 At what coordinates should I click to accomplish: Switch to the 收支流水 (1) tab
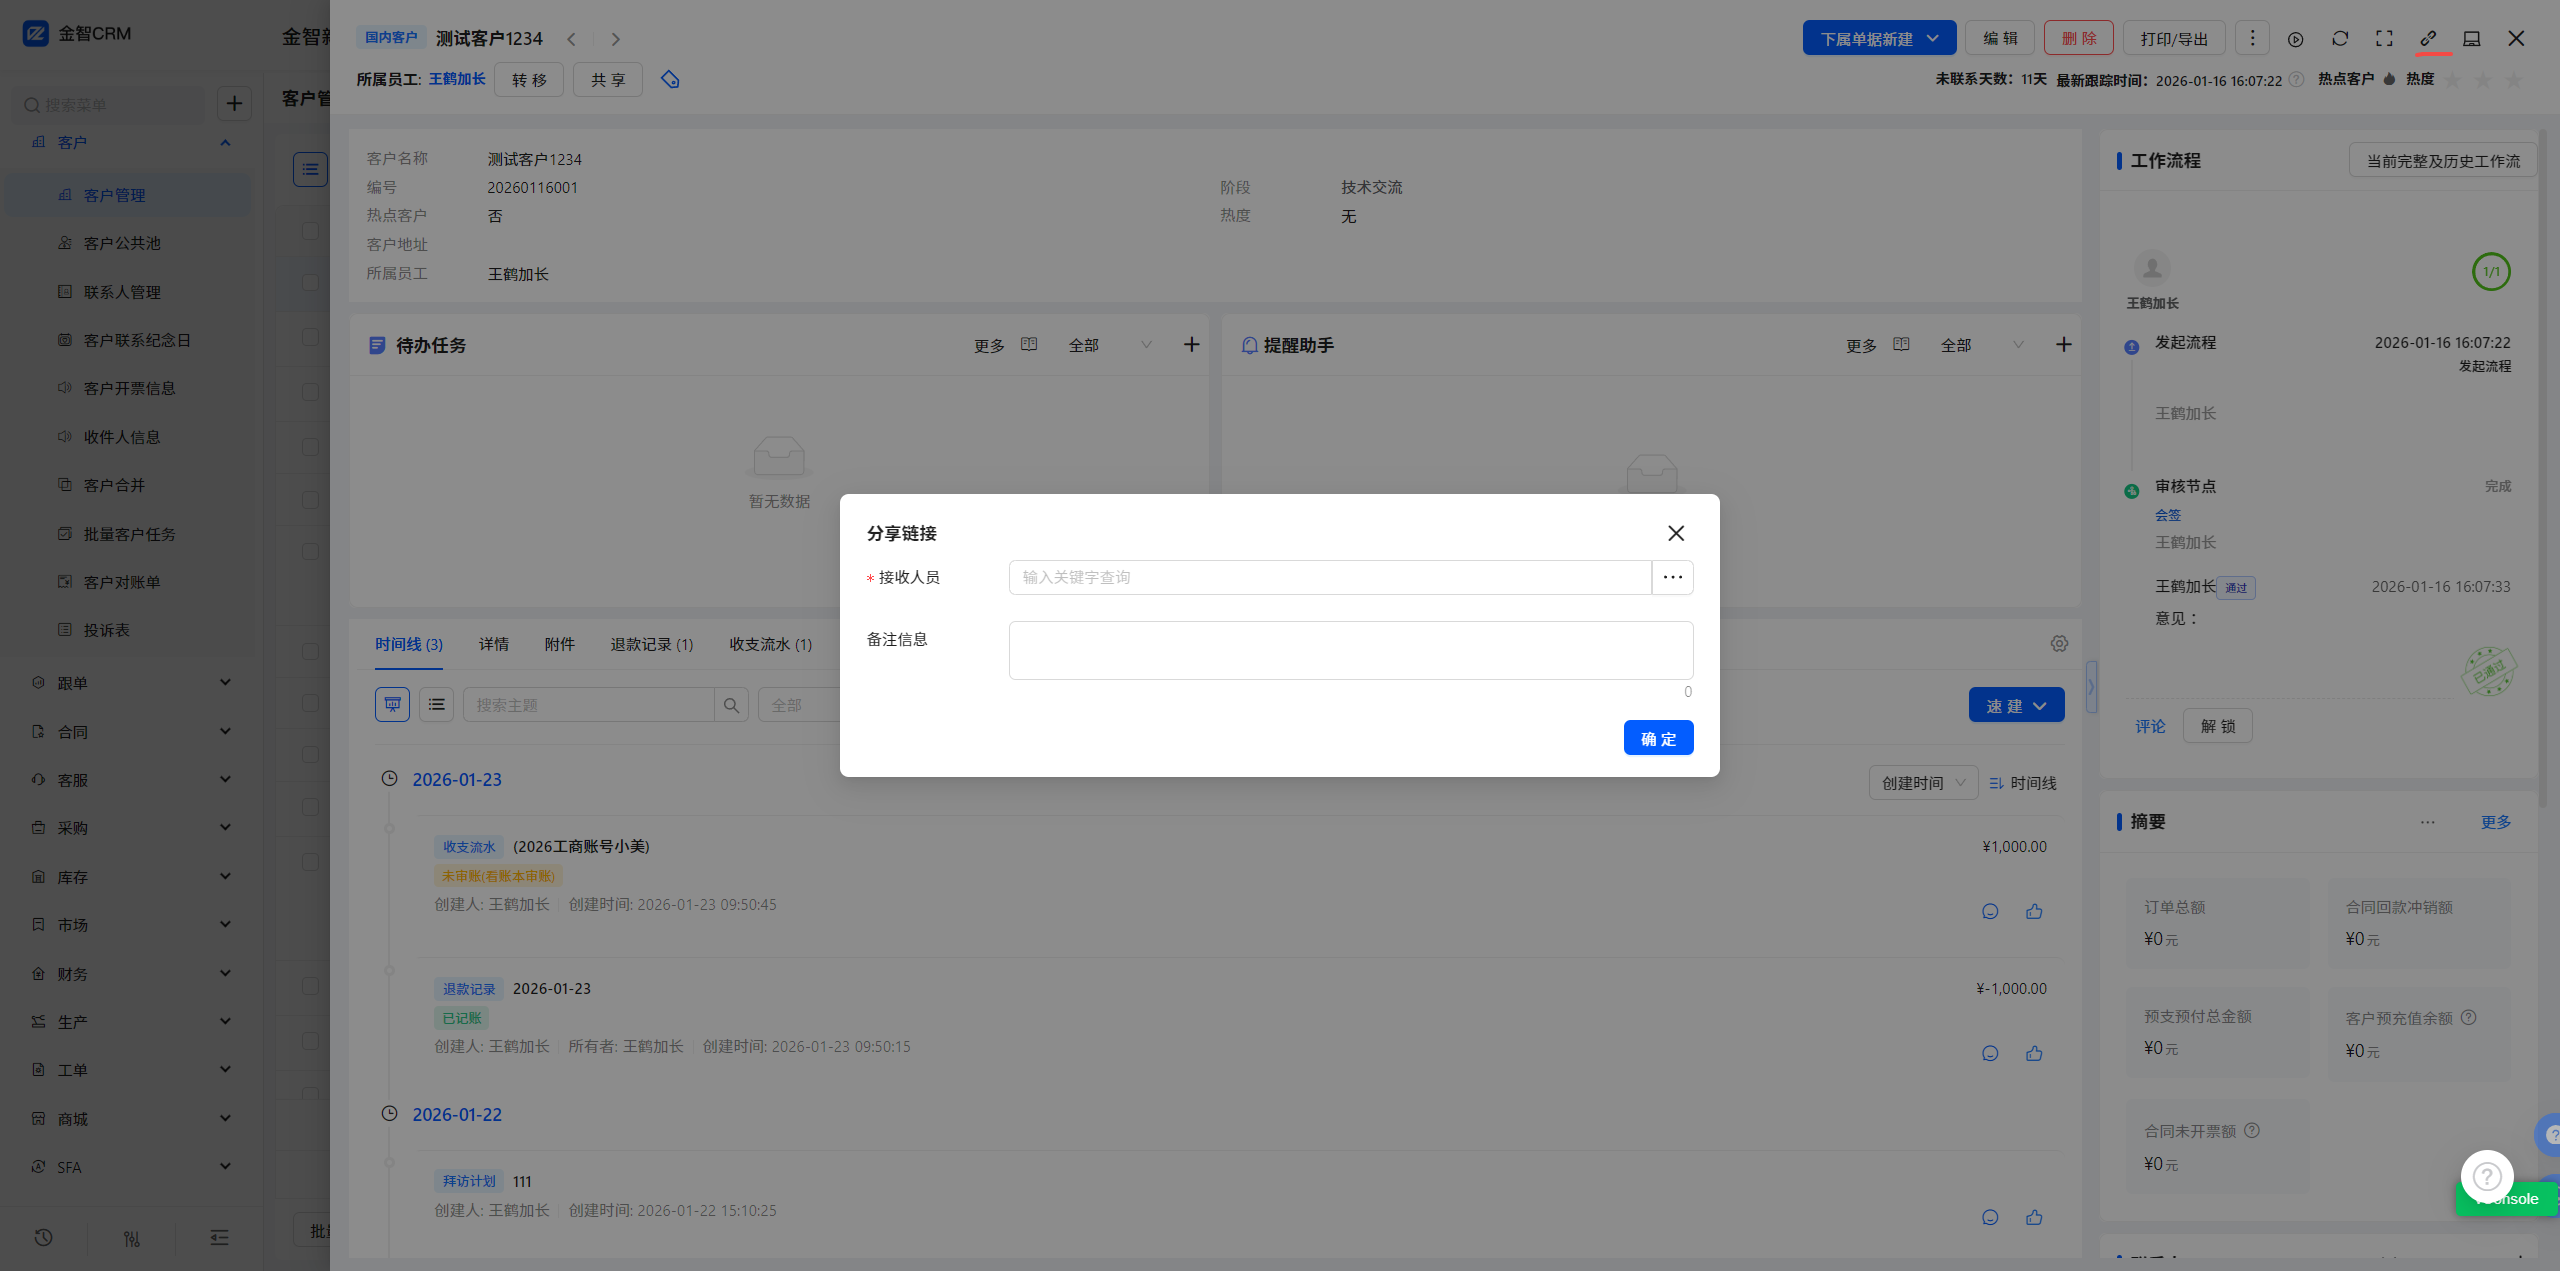pyautogui.click(x=770, y=644)
